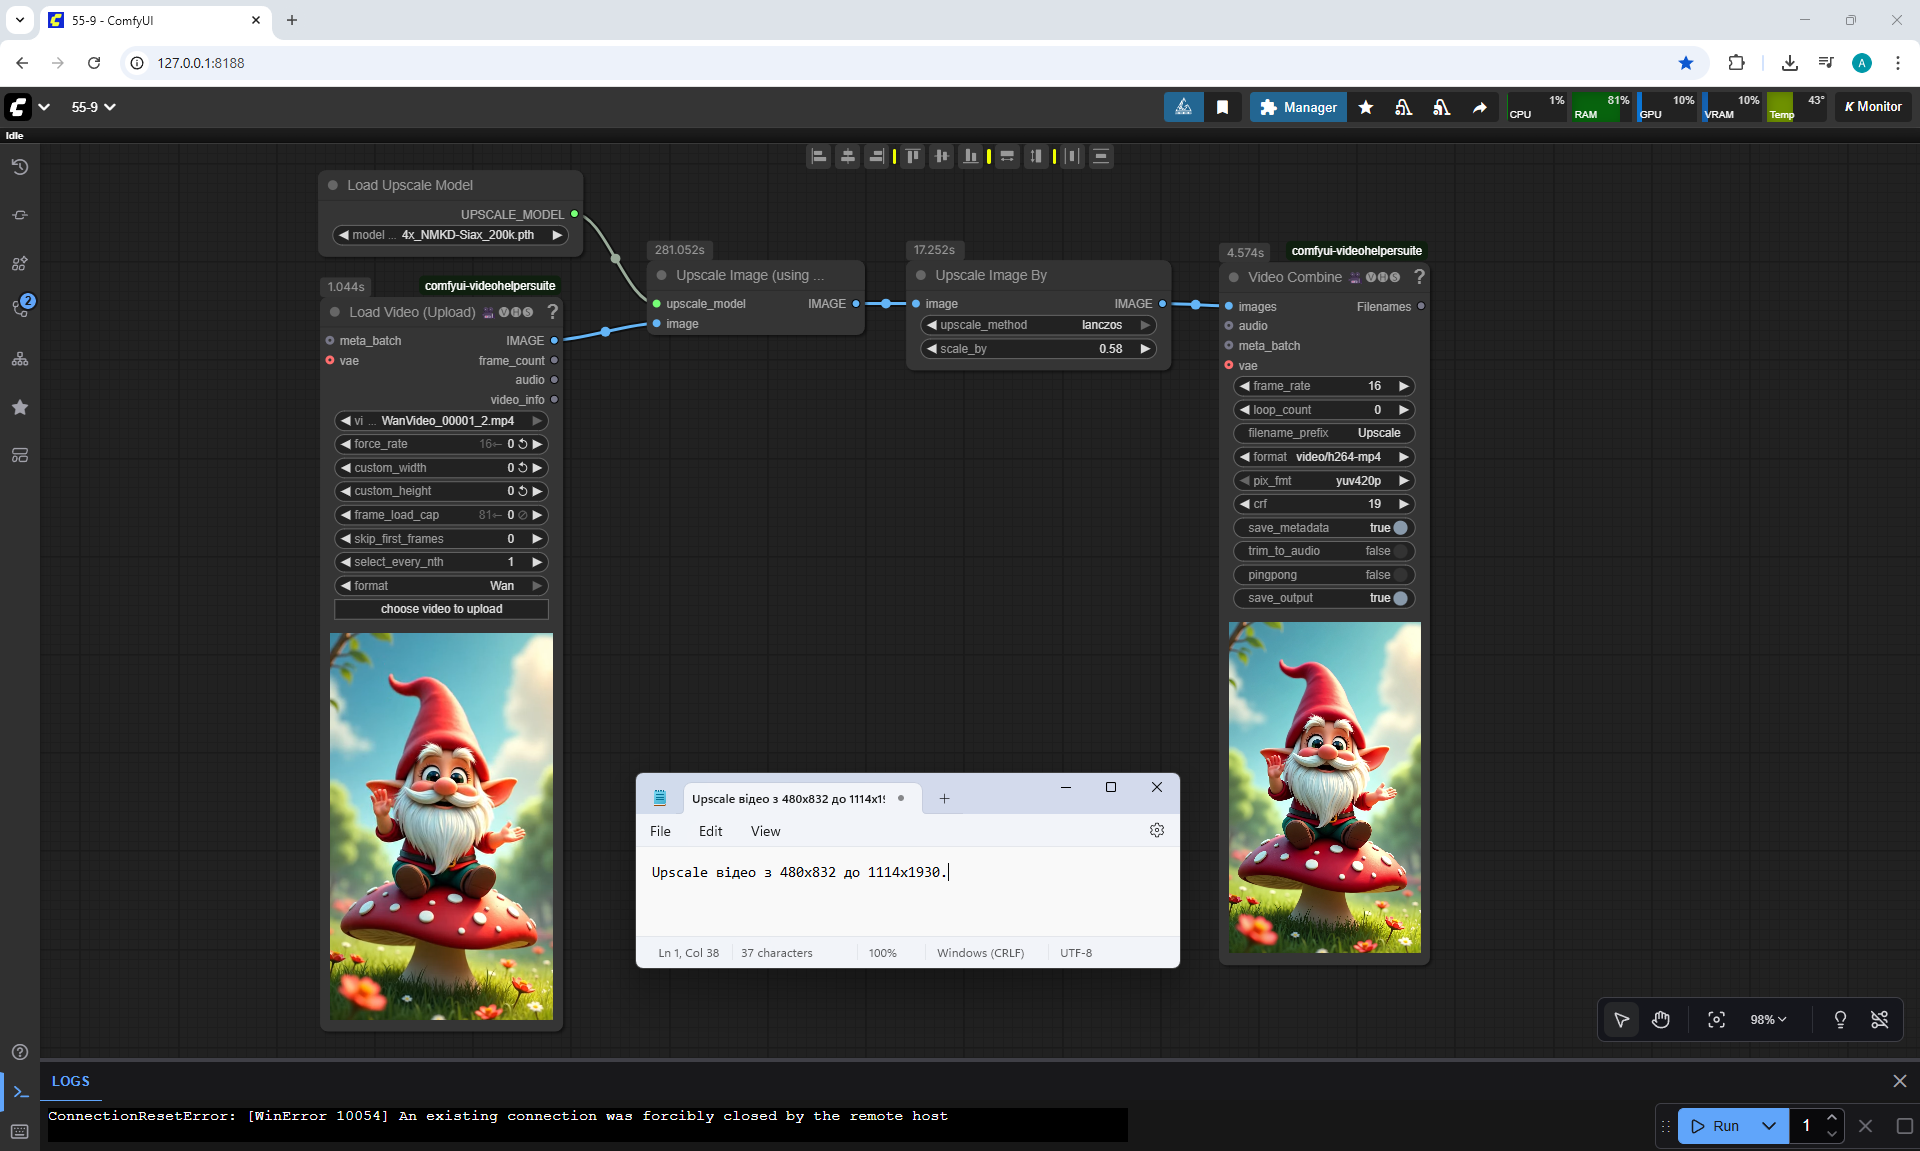This screenshot has height=1151, width=1920.
Task: Click the hand pan tool
Action: coord(1661,1019)
